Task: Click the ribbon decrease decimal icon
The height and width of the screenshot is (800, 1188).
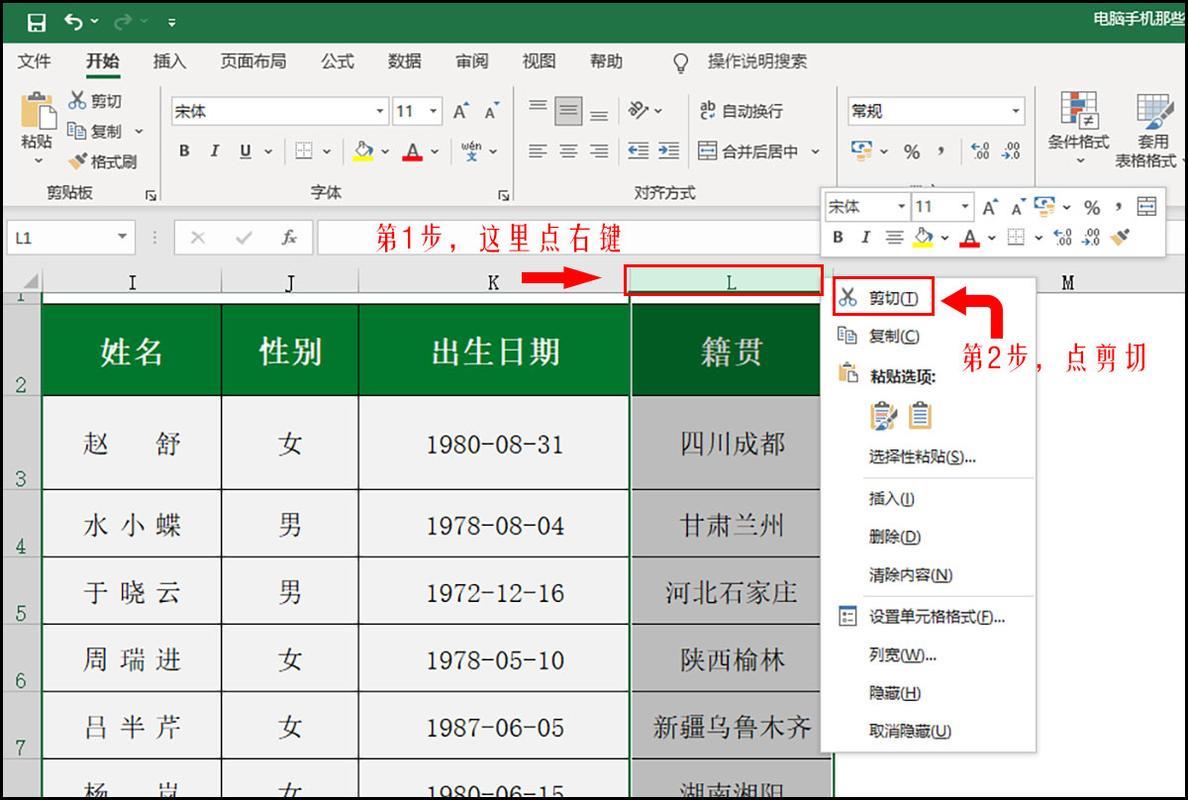Action: pos(1011,151)
